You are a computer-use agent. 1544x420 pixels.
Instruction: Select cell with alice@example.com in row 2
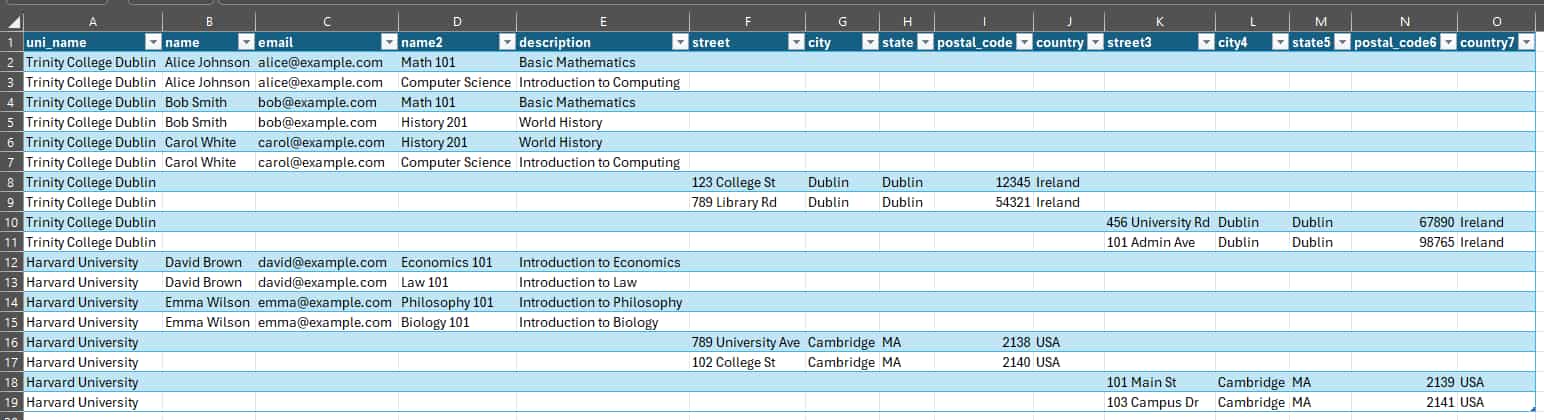(x=326, y=62)
